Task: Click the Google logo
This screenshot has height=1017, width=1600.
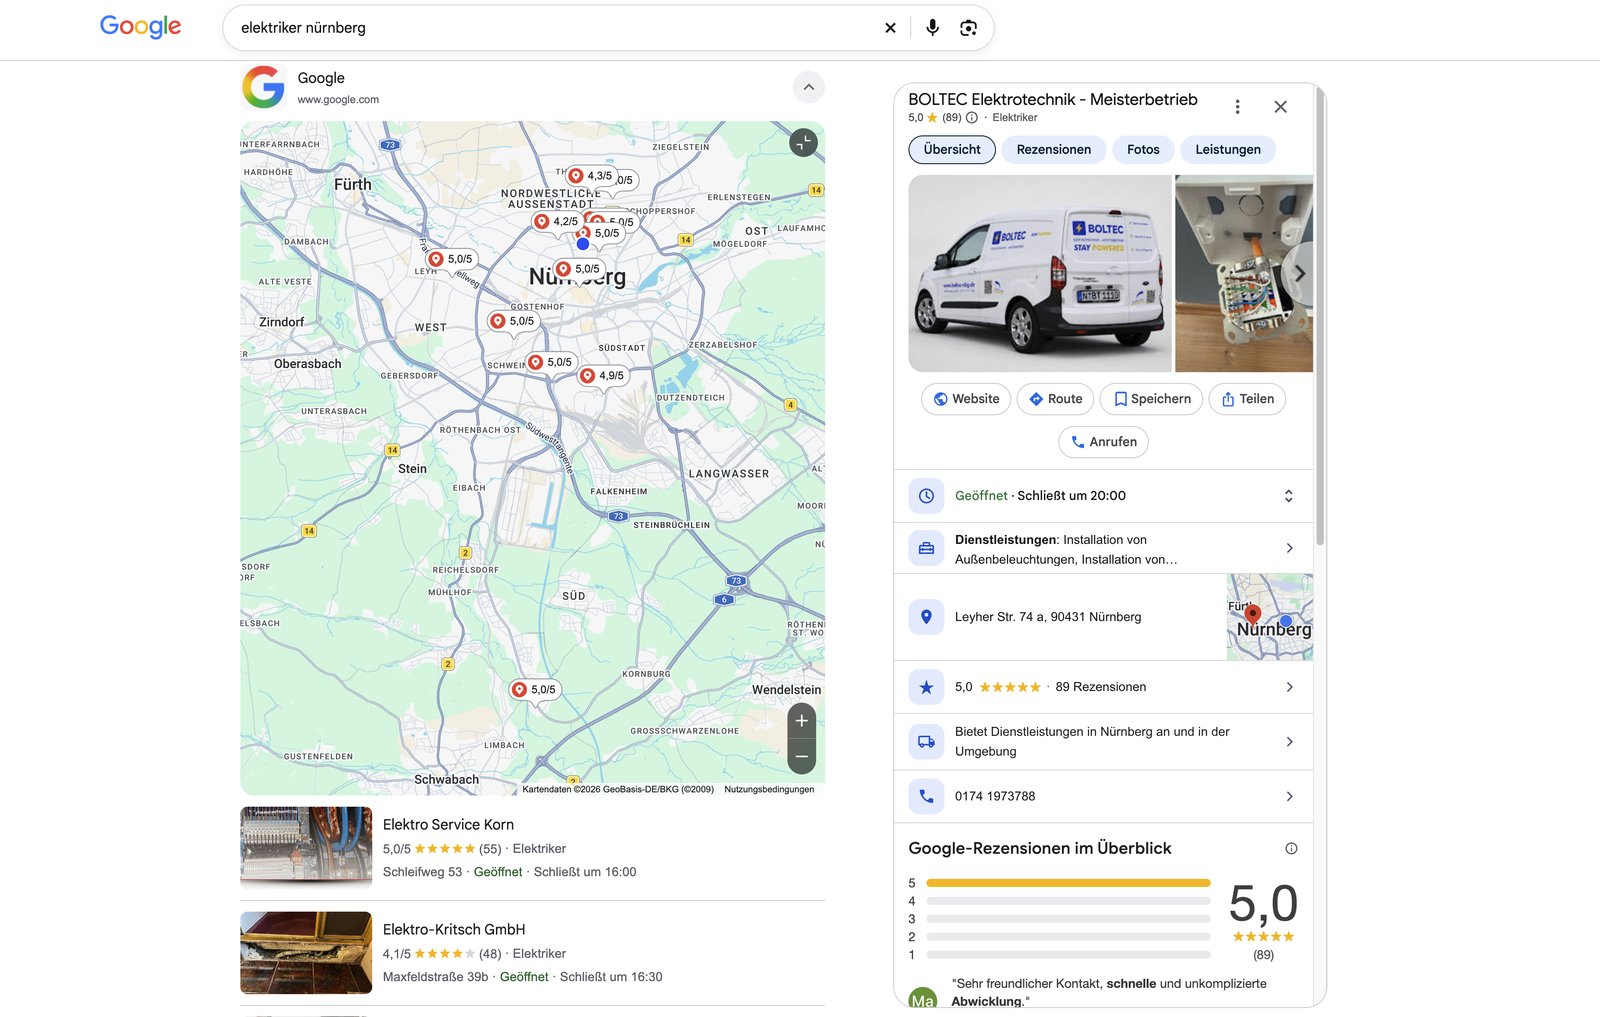Action: (140, 27)
